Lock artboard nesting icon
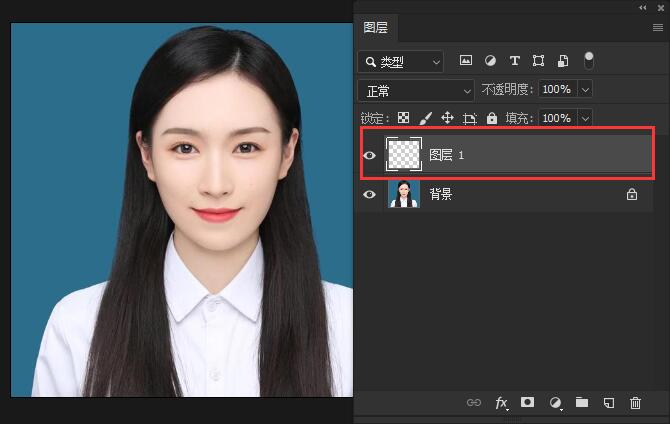Image resolution: width=670 pixels, height=424 pixels. coord(470,118)
